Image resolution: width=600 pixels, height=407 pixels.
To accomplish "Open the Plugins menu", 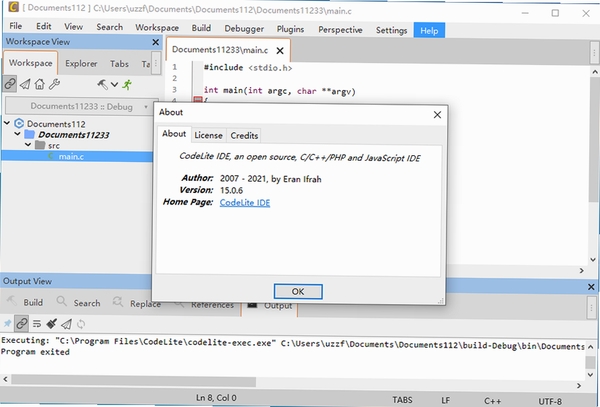I will pos(290,29).
